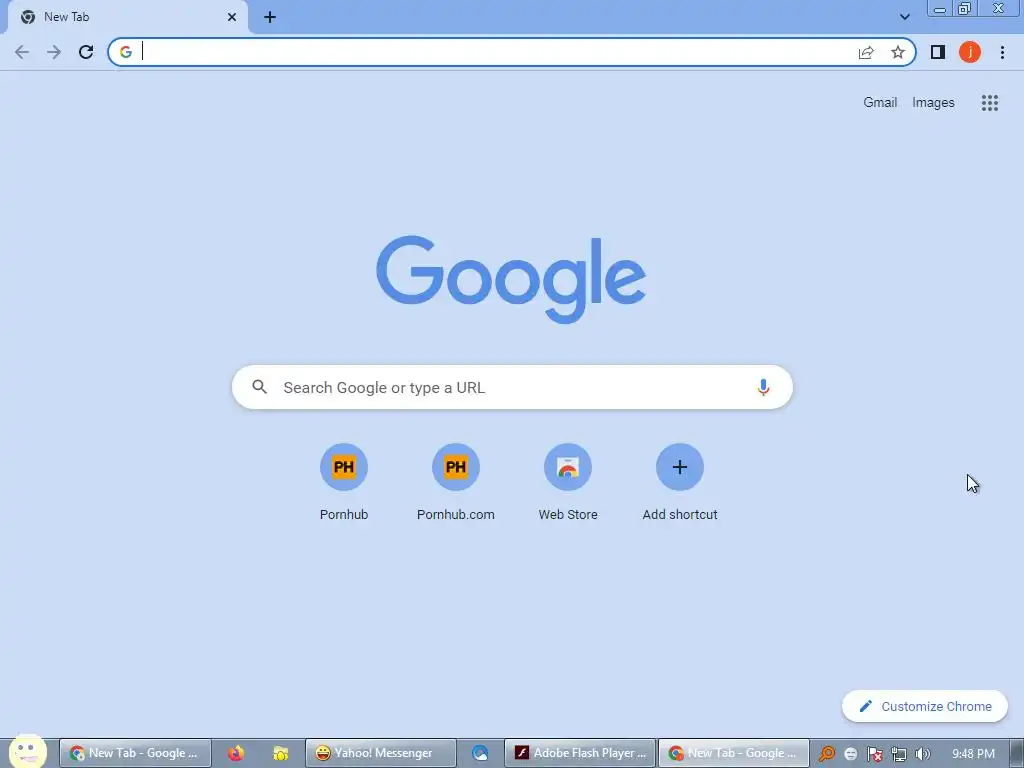Open the Google apps grid
The image size is (1024, 768).
(989, 103)
